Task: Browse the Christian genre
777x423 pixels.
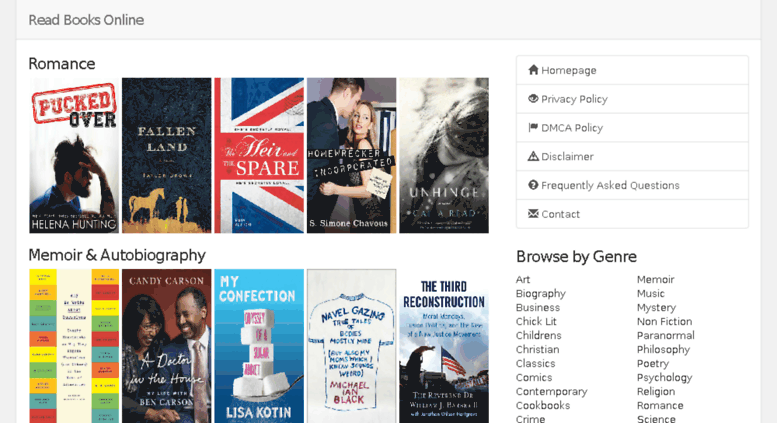Action: 538,349
